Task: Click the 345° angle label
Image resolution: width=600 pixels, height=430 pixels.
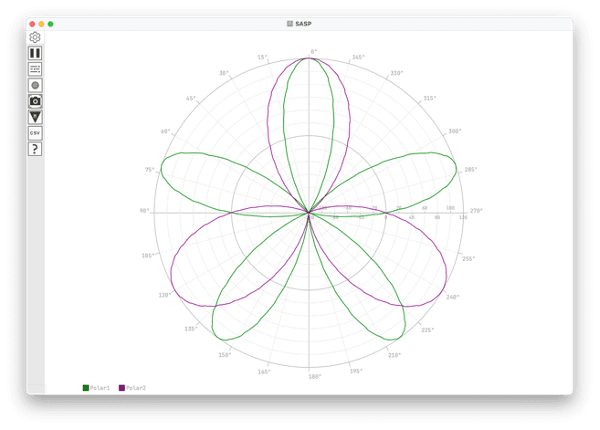Action: [358, 57]
